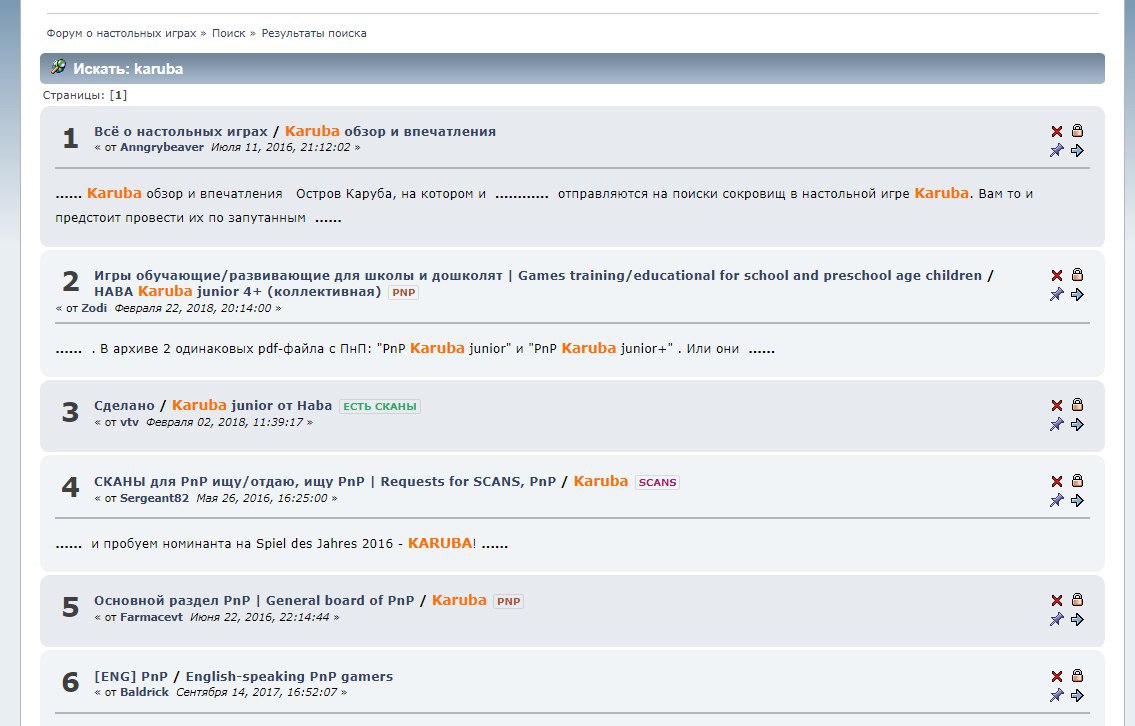Click the date 'Сентября 14, 2017, 16:52:07'
Screen dimensions: 1135x726
(x=256, y=692)
